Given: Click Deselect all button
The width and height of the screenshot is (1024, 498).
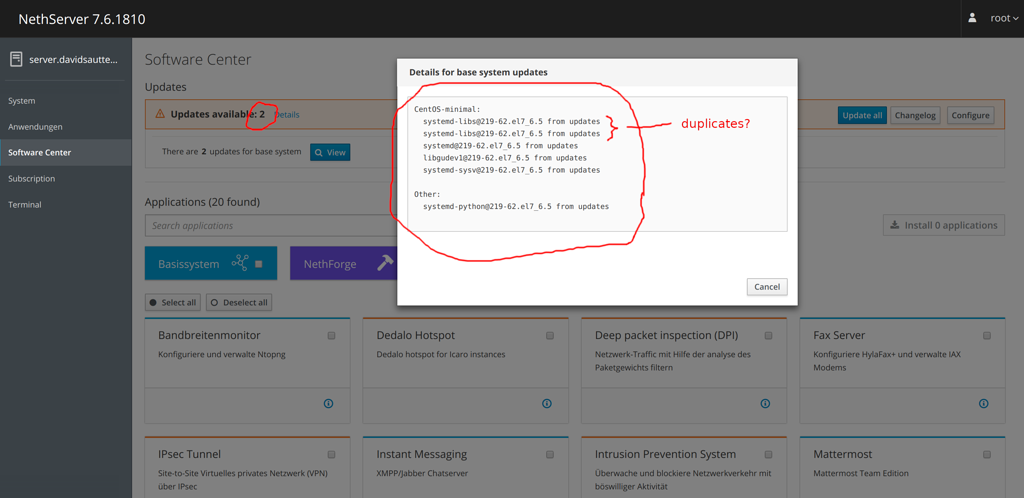Looking at the screenshot, I should (x=239, y=303).
